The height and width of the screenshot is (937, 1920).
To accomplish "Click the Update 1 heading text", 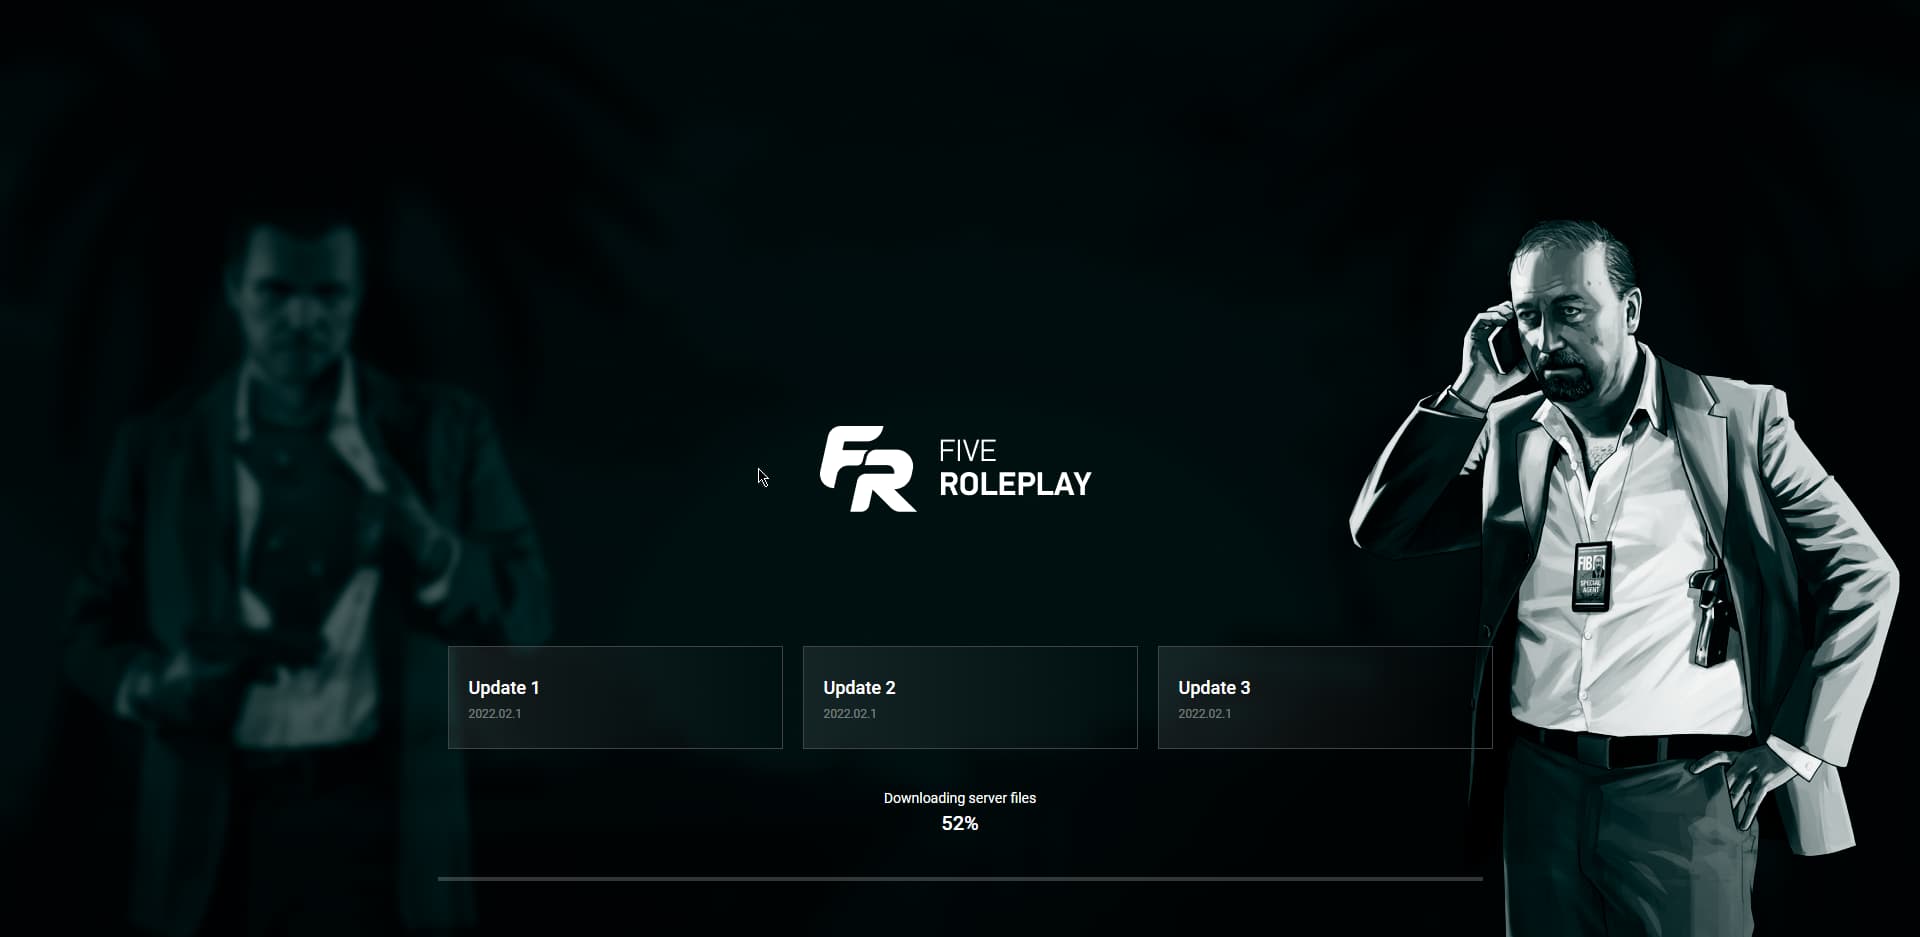I will pos(504,688).
